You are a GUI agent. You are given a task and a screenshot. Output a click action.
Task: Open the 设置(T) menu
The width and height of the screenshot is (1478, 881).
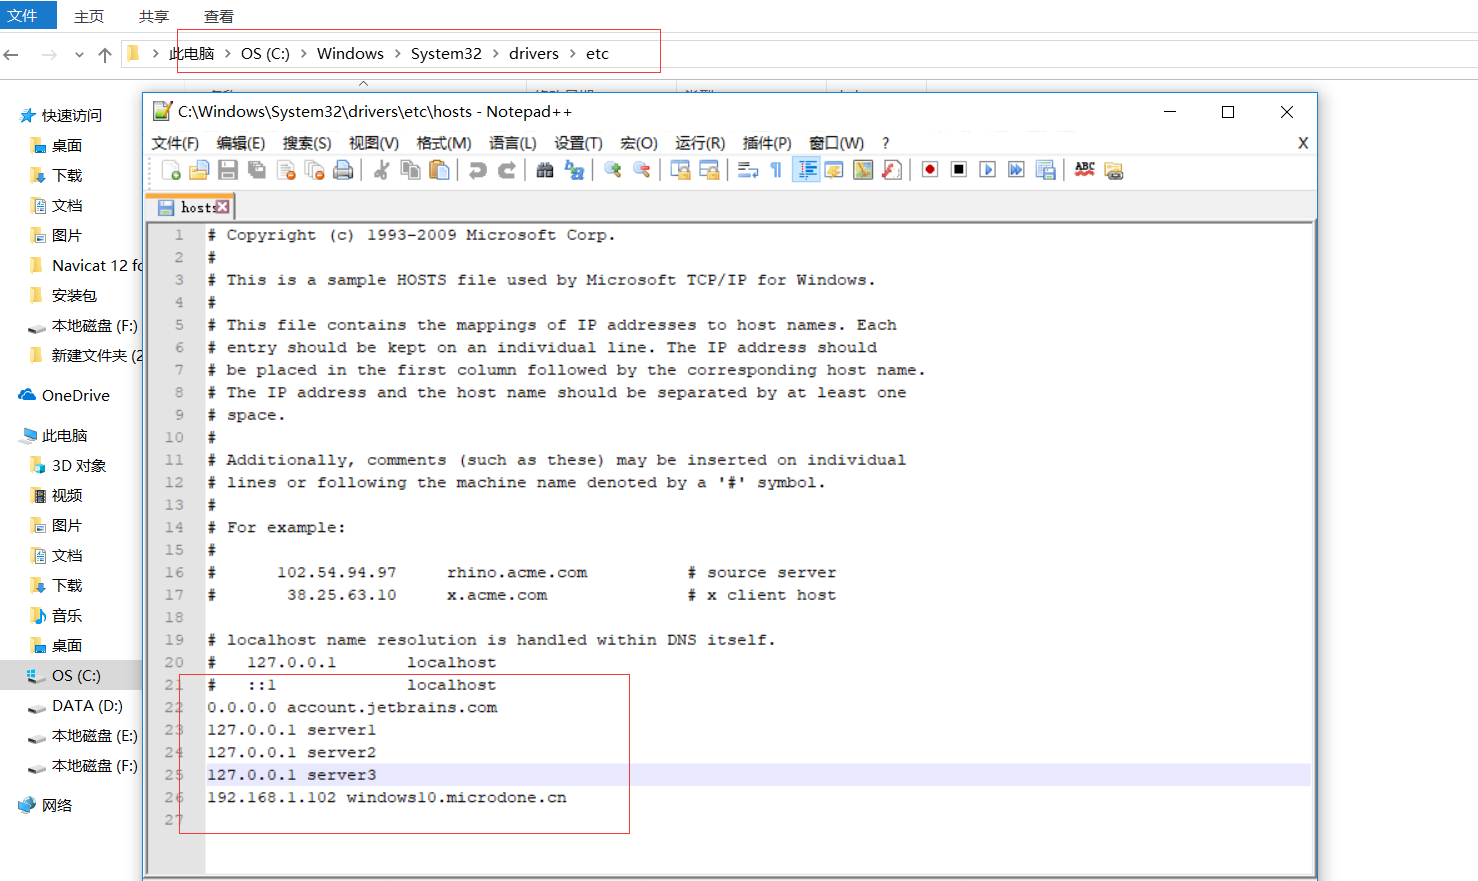point(578,143)
